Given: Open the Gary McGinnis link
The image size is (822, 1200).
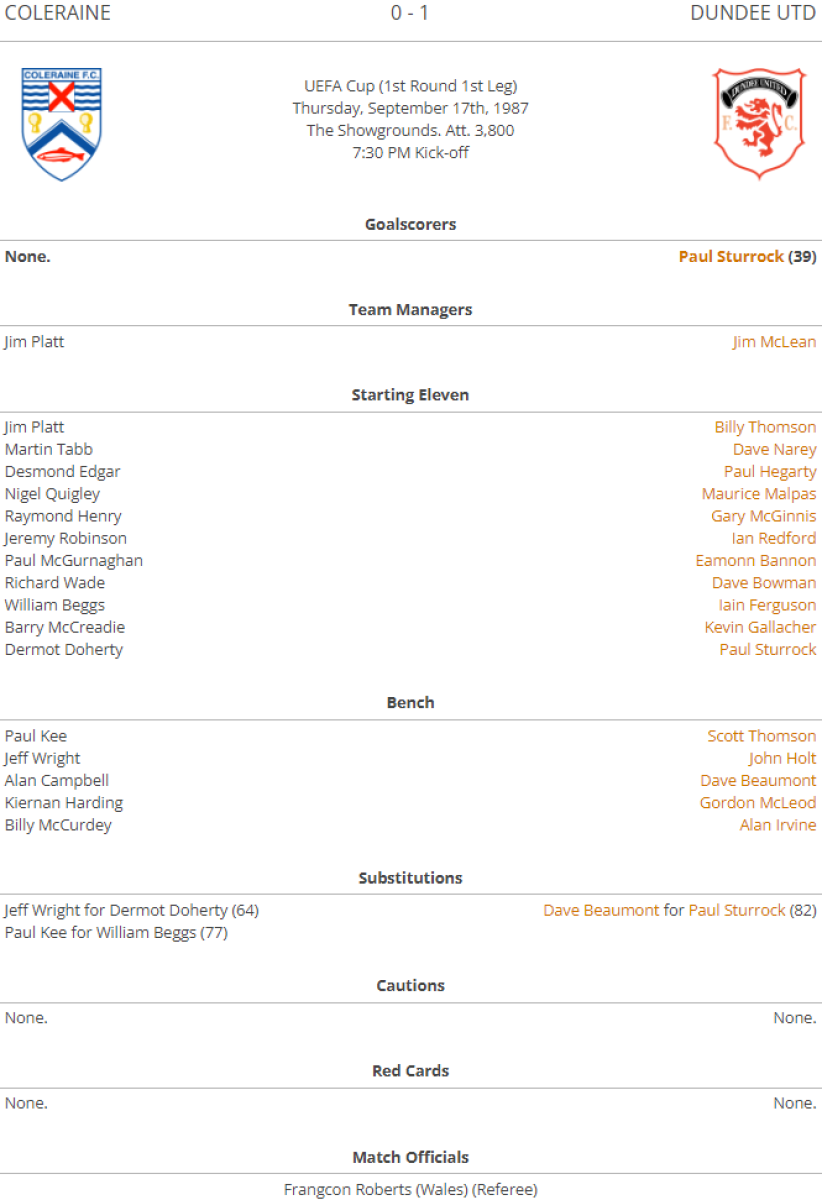Looking at the screenshot, I should [763, 516].
